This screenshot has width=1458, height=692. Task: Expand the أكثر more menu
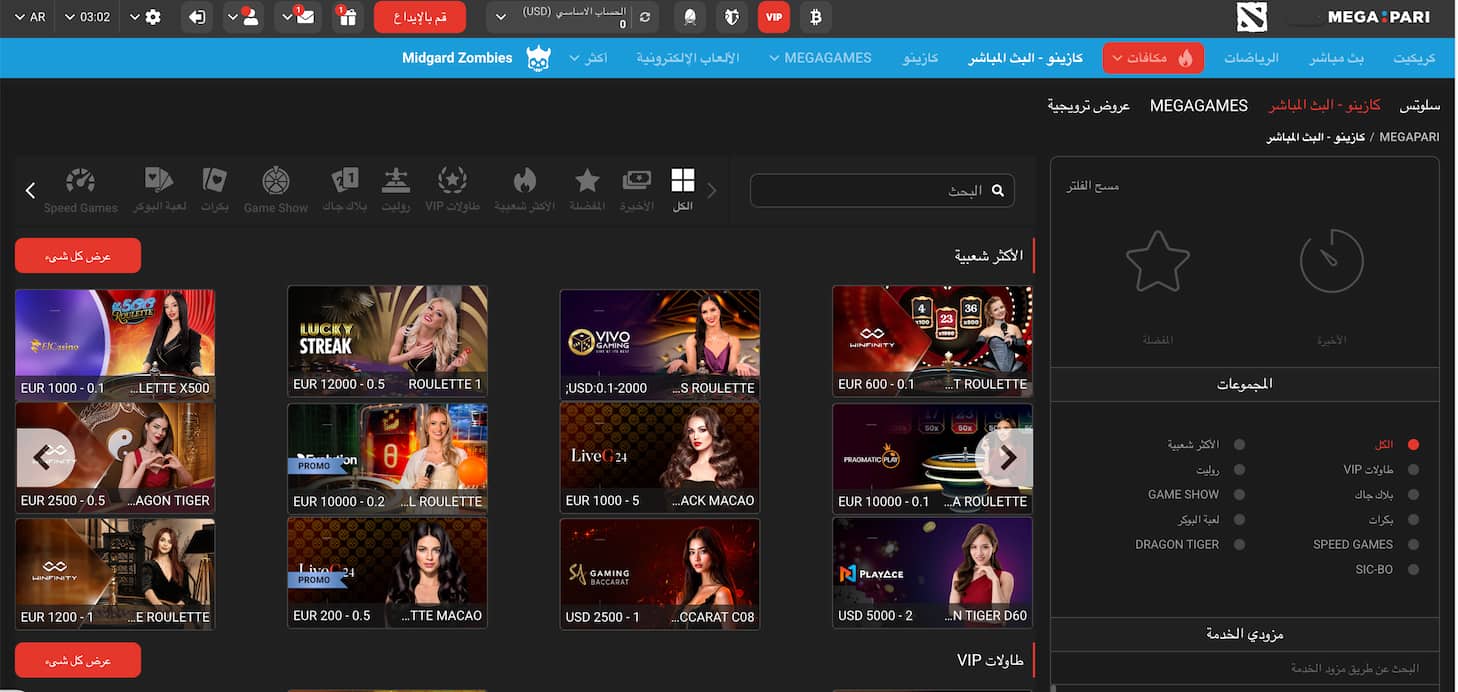(589, 58)
